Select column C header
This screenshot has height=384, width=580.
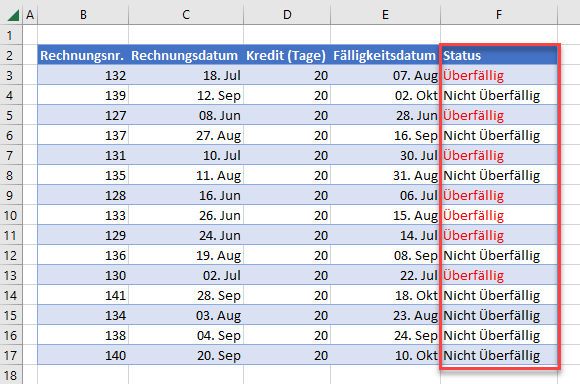[x=186, y=15]
